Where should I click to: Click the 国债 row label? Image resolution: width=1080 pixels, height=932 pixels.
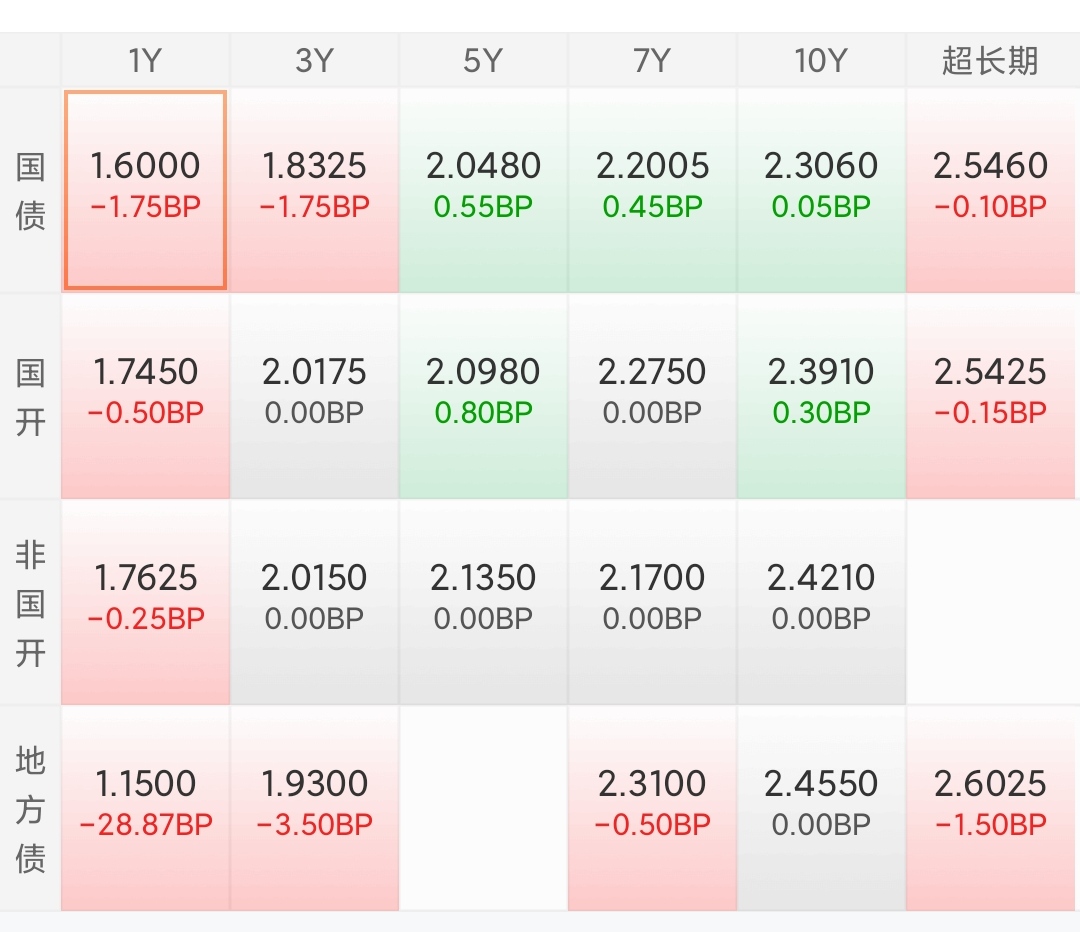click(30, 191)
